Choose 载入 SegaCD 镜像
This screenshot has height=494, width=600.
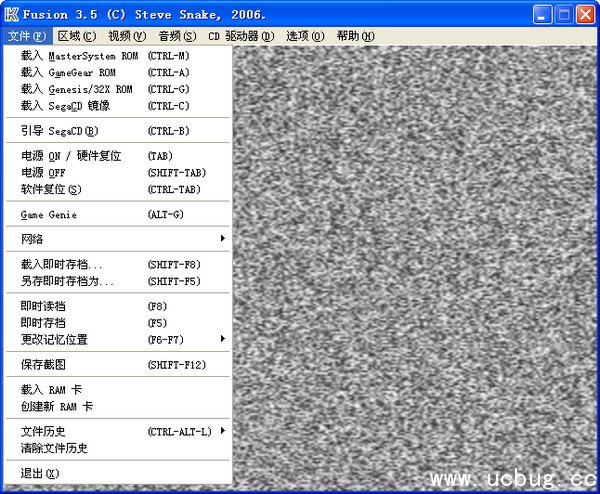click(118, 106)
